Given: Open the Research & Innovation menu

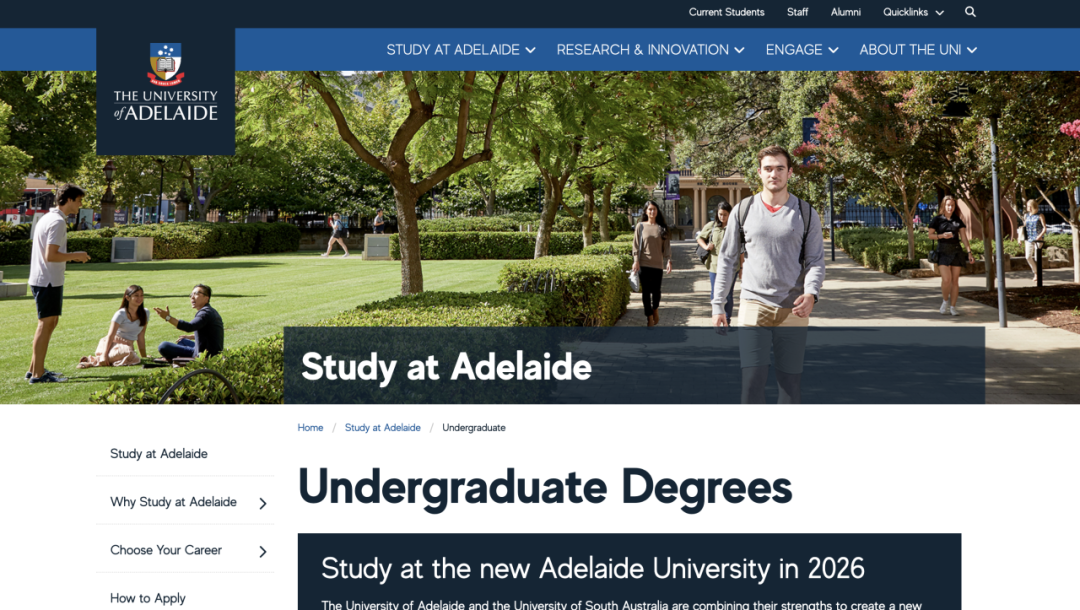Looking at the screenshot, I should [x=650, y=50].
